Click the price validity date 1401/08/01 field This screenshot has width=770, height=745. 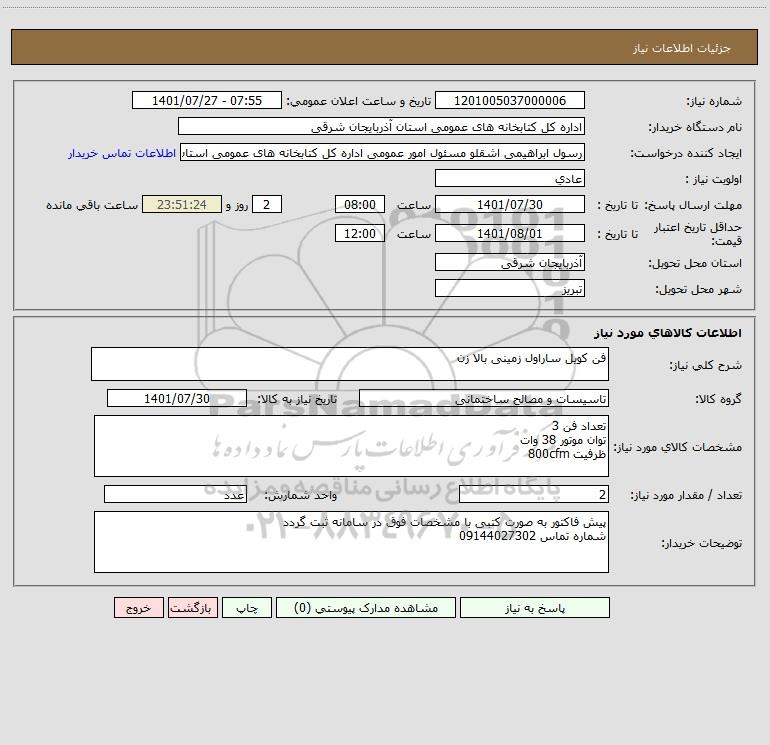coord(510,234)
